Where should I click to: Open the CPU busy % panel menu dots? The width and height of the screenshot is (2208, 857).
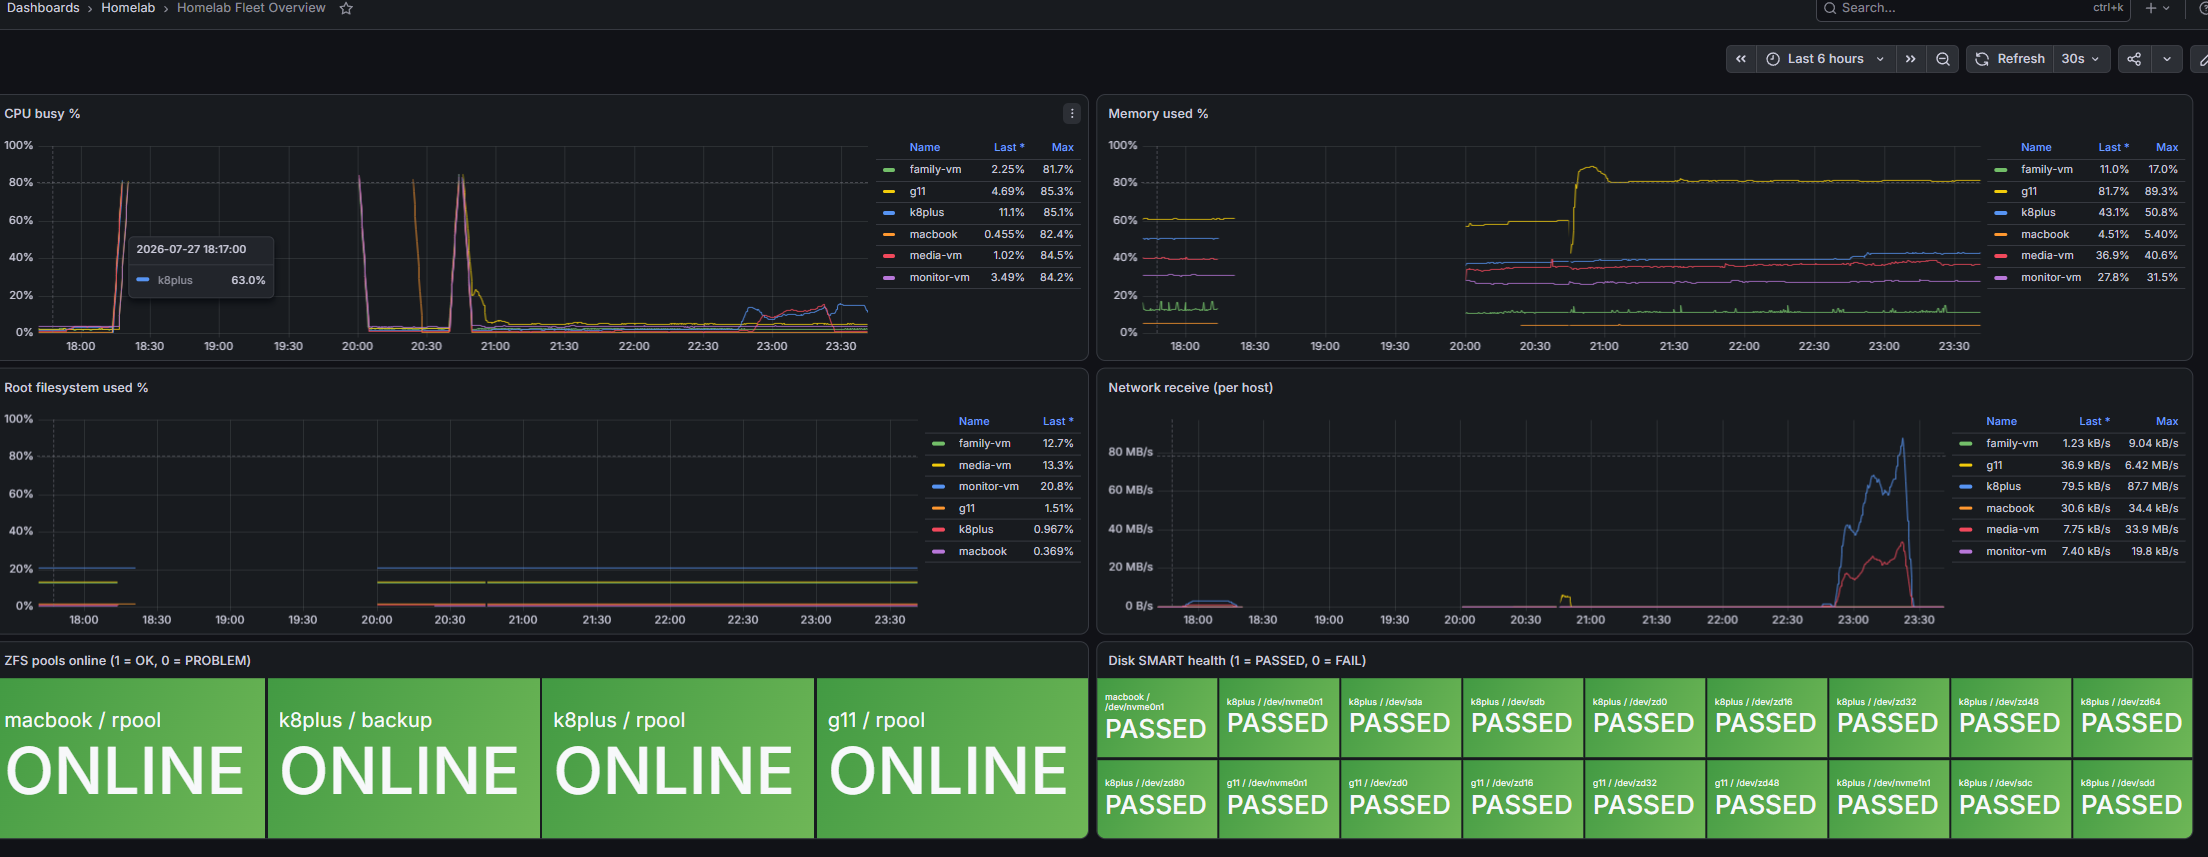(1072, 114)
